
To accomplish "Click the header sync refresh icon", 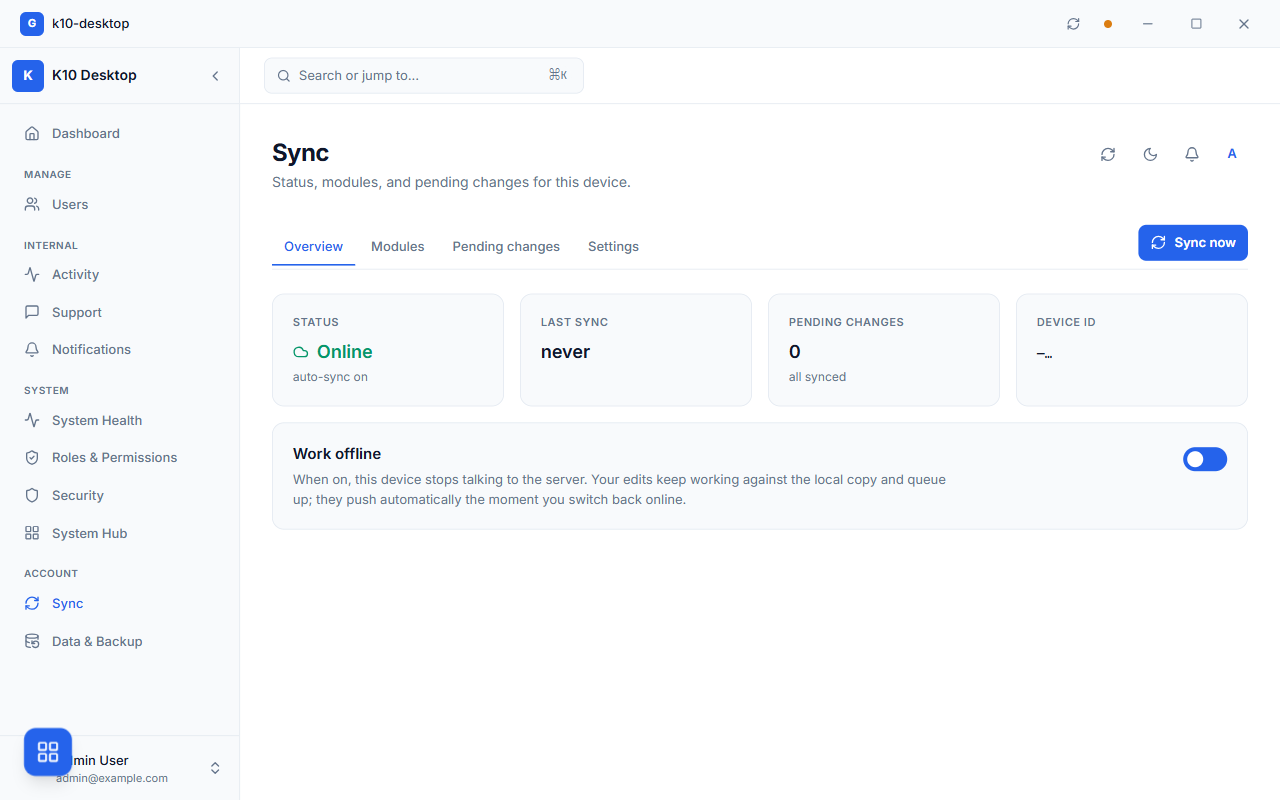I will 1108,154.
